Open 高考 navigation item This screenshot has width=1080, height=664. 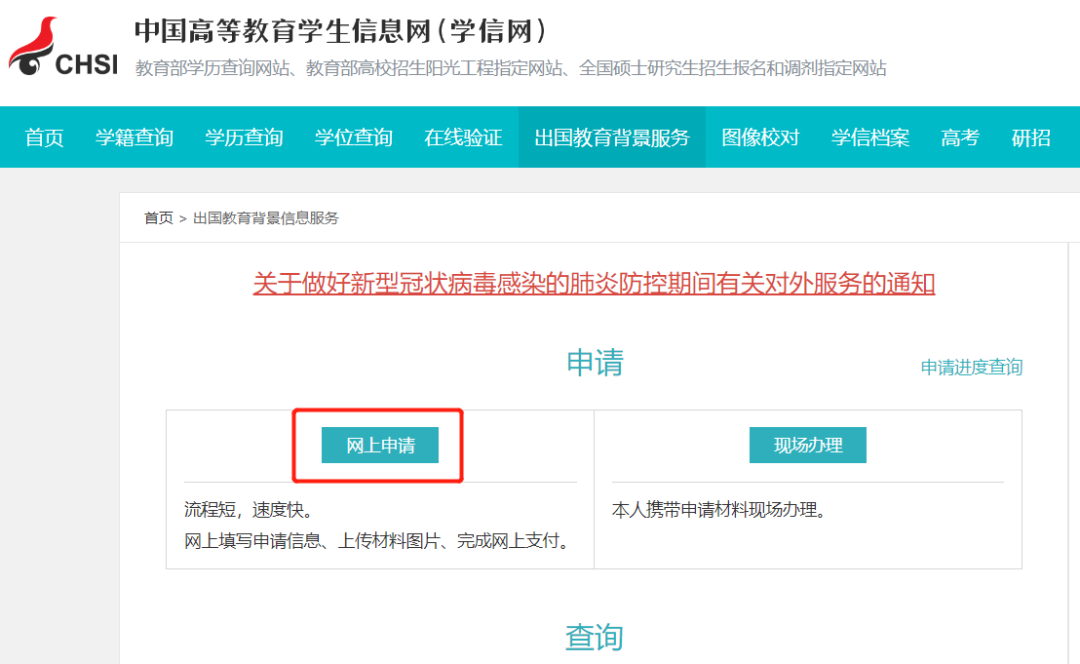pyautogui.click(x=959, y=138)
